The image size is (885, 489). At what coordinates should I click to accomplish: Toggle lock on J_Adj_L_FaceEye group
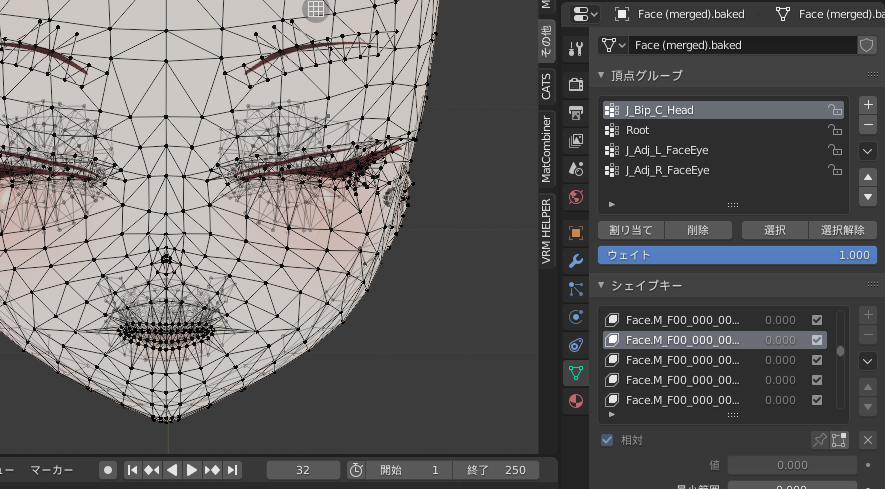835,150
